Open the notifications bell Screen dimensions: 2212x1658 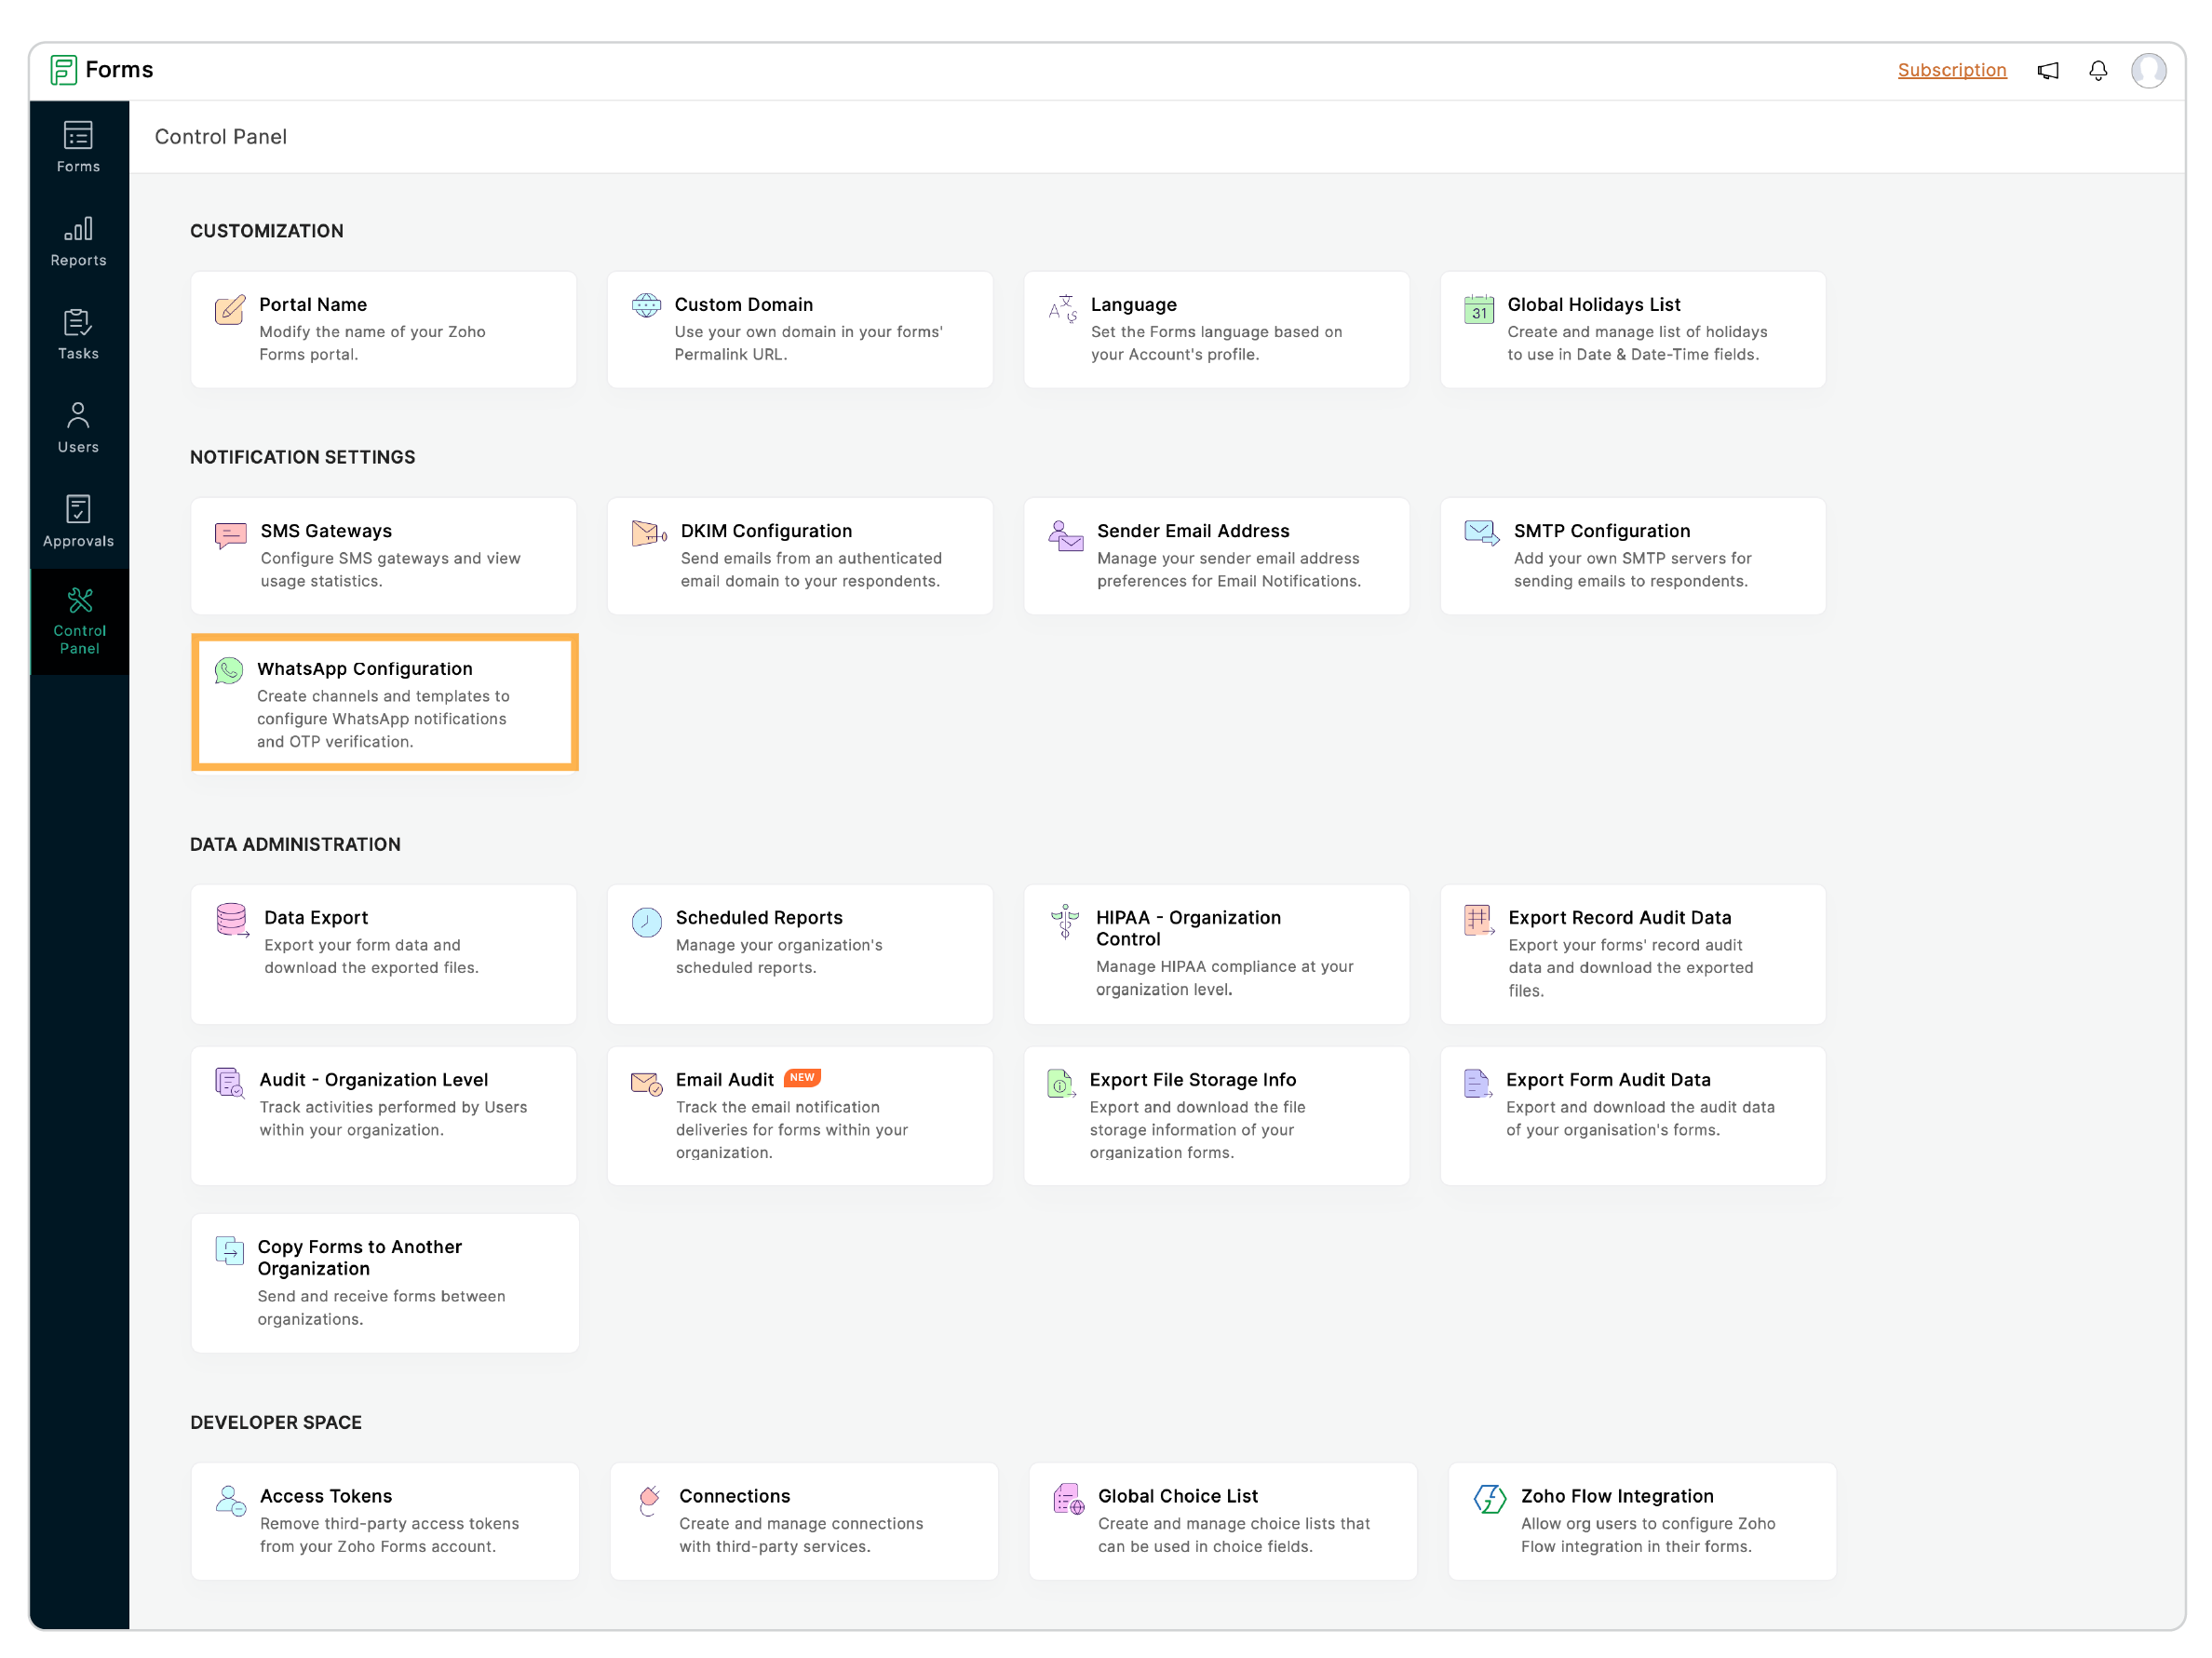[2097, 70]
